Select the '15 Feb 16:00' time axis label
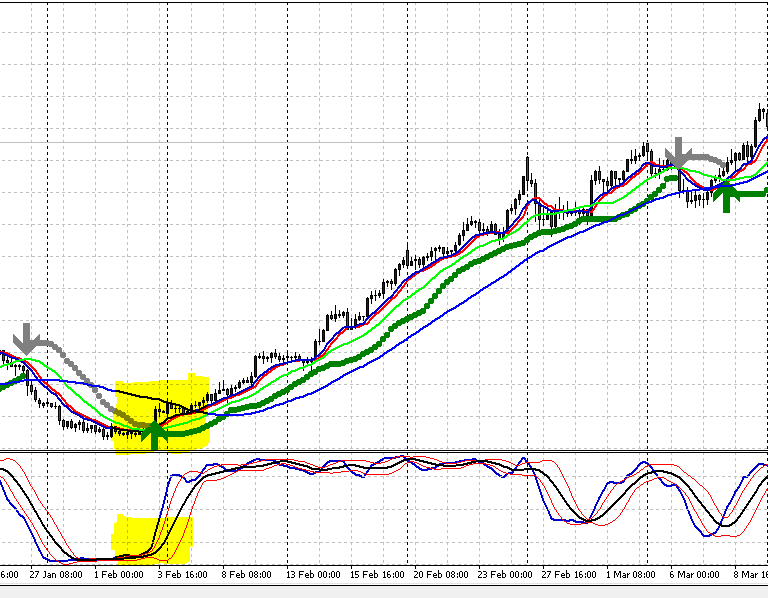 pyautogui.click(x=377, y=574)
